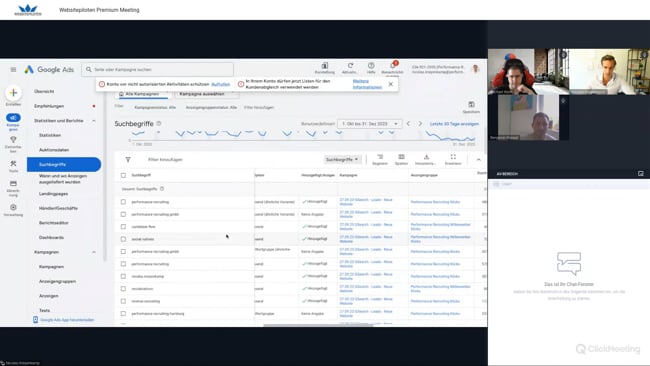Click the Aufrufen link in the banner
The height and width of the screenshot is (366, 650).
coord(221,84)
